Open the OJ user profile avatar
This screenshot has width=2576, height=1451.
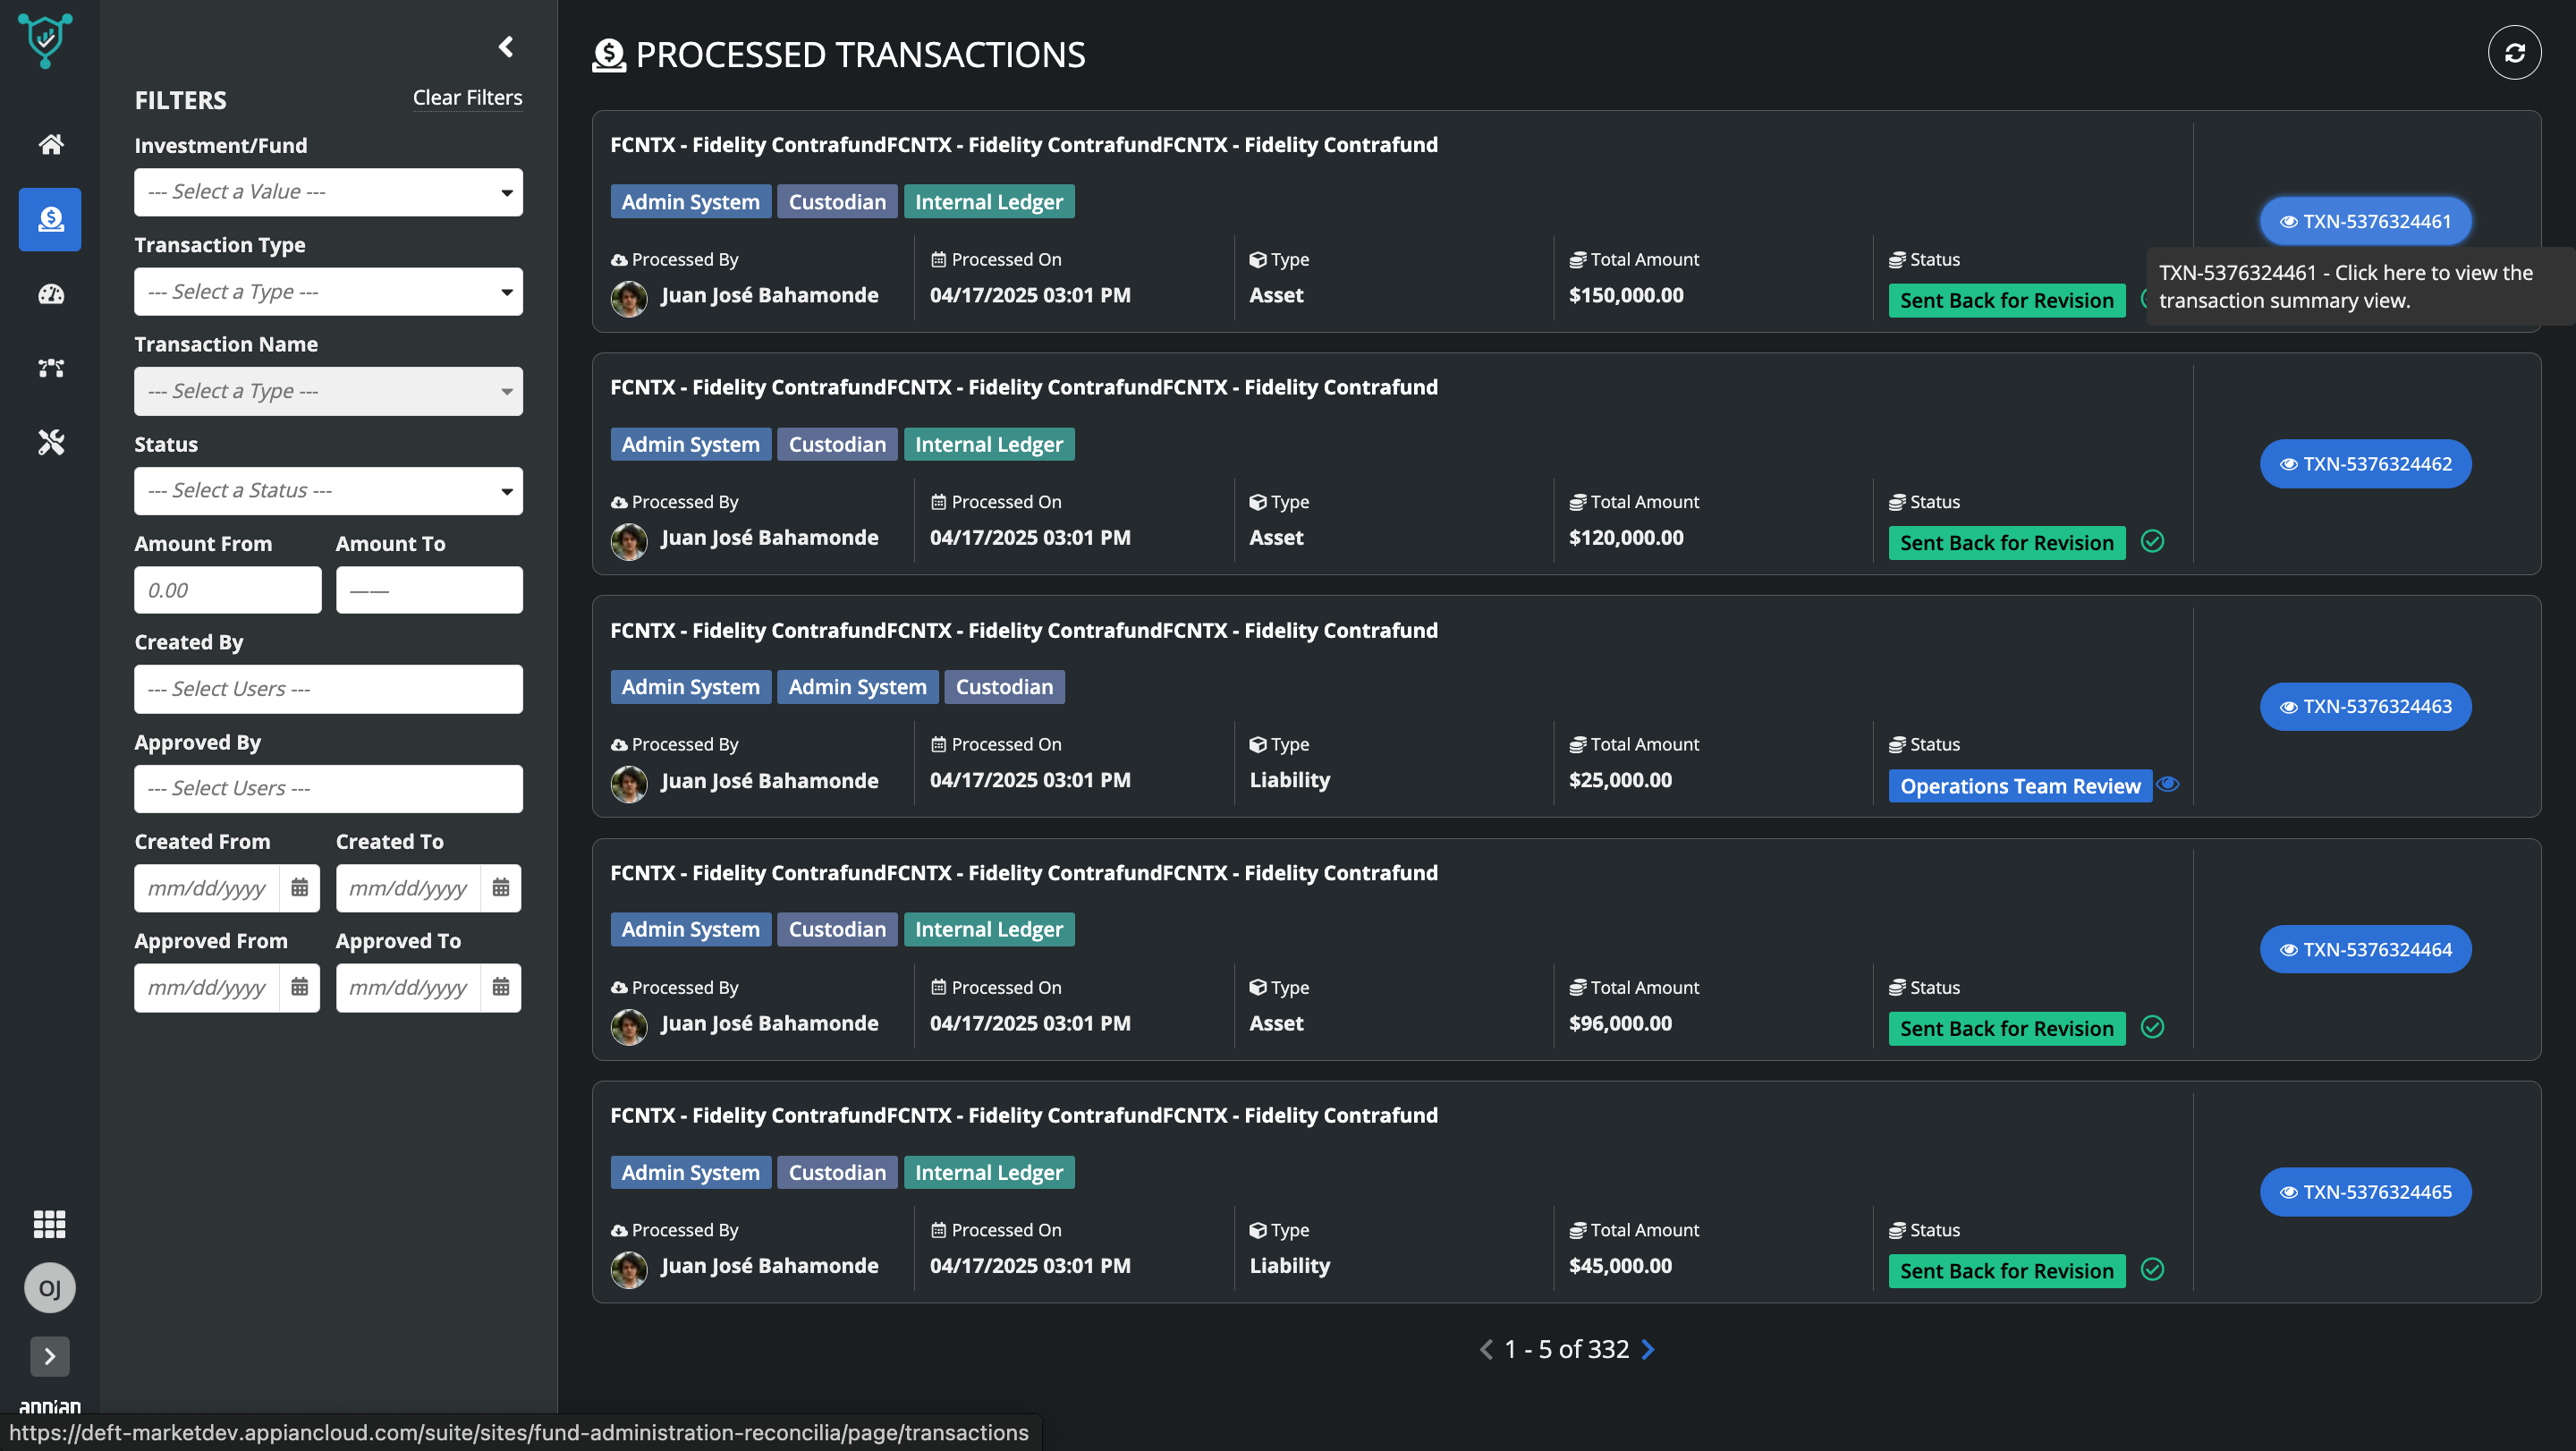(x=50, y=1288)
